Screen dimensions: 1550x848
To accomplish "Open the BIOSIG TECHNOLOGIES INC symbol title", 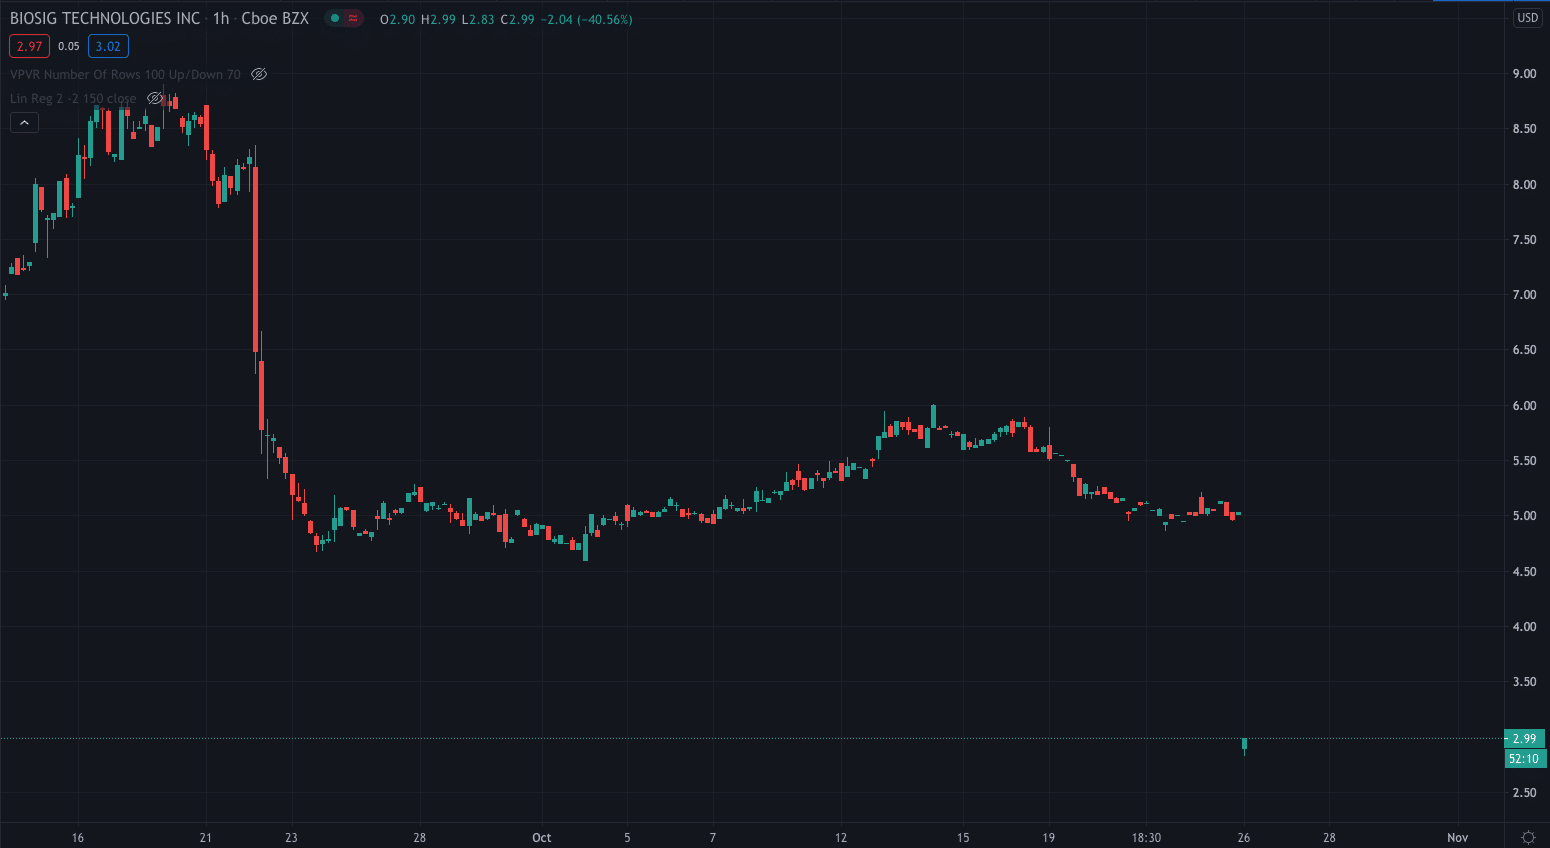I will (105, 18).
